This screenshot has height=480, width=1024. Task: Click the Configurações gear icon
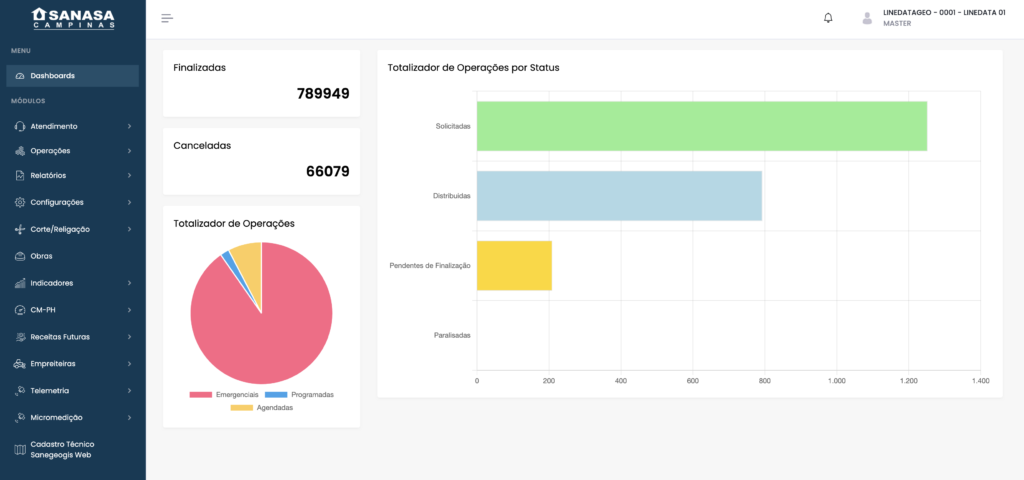(x=20, y=202)
